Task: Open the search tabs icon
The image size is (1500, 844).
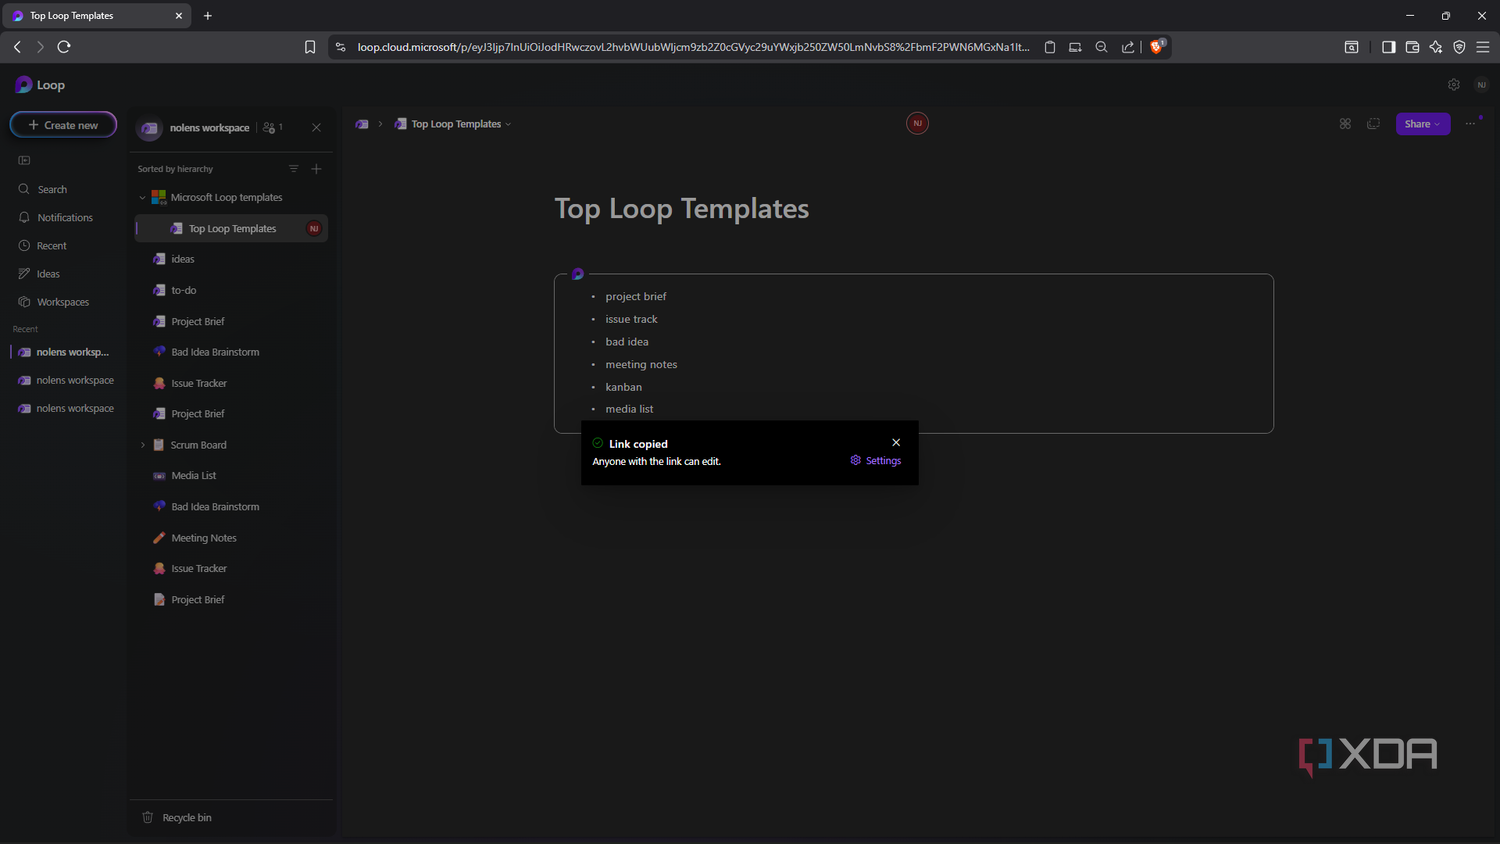Action: coord(1351,47)
